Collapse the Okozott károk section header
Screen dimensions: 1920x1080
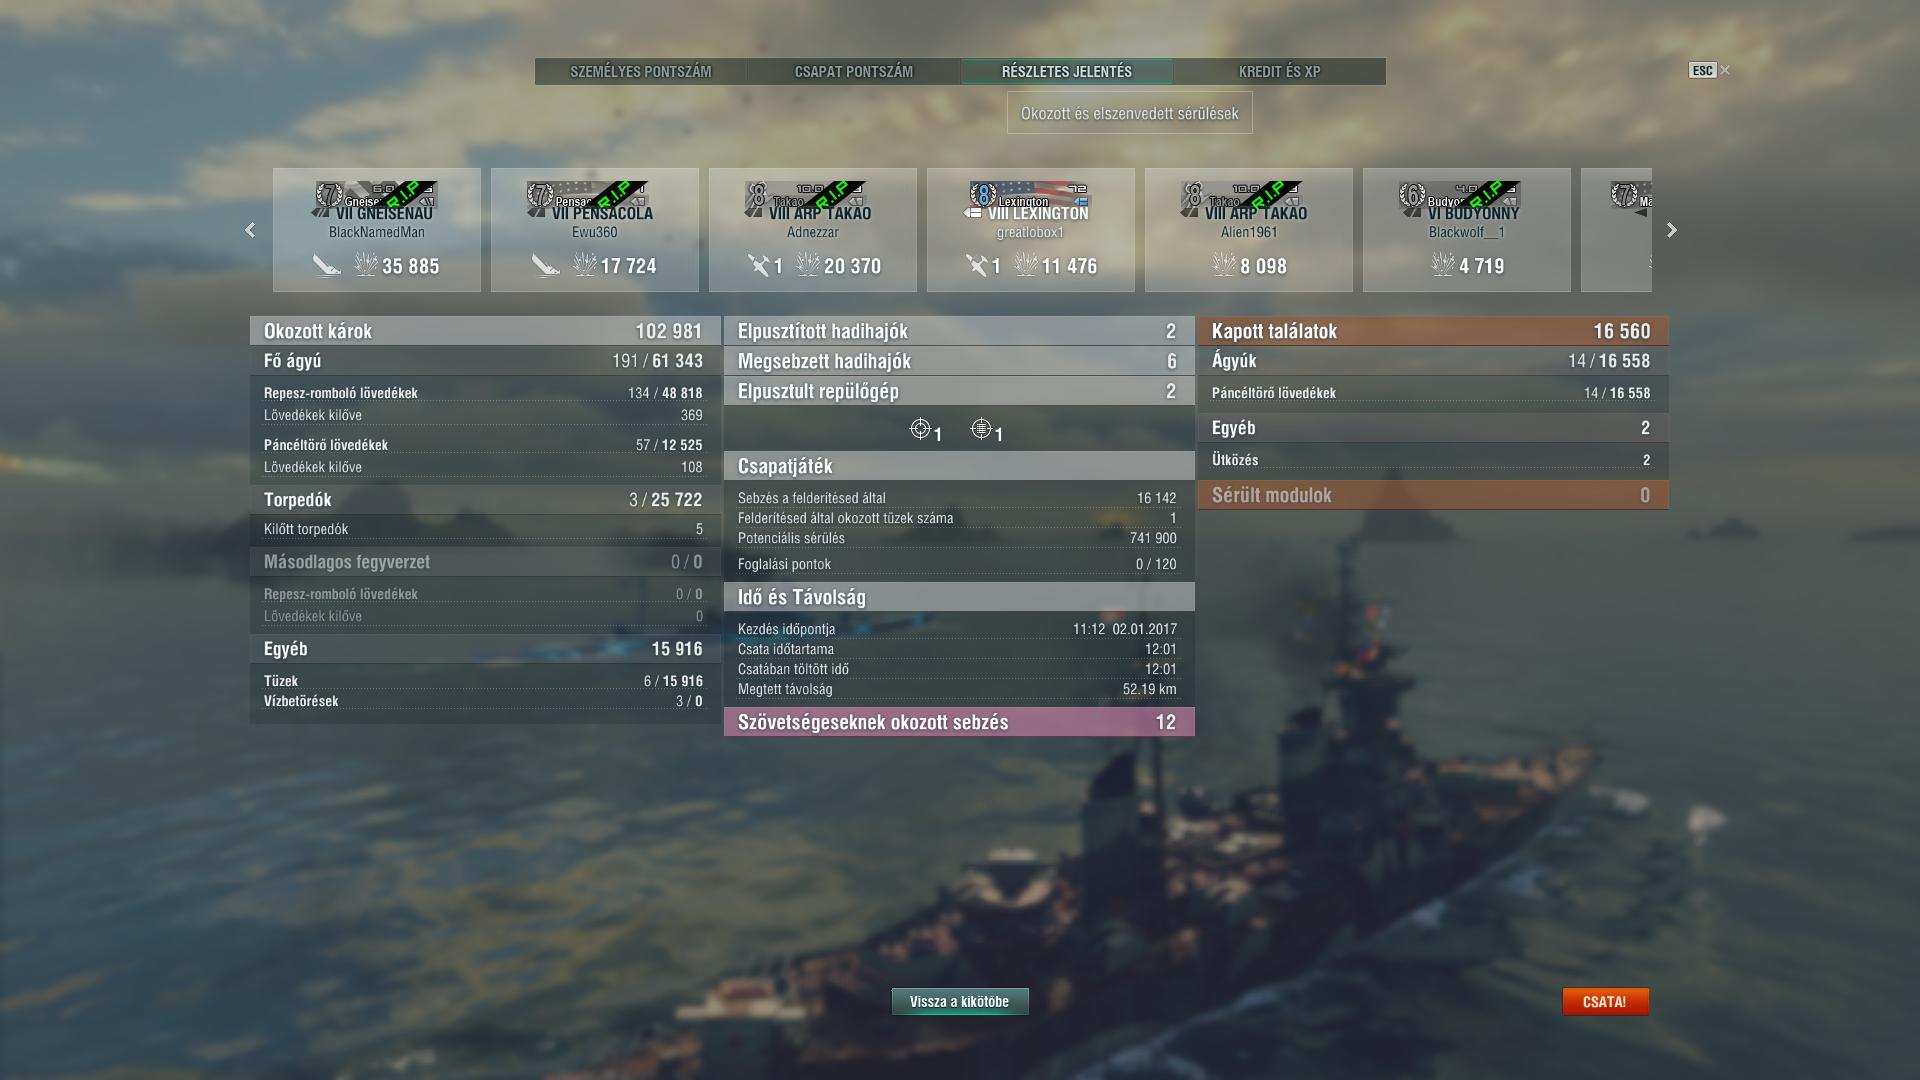(485, 331)
